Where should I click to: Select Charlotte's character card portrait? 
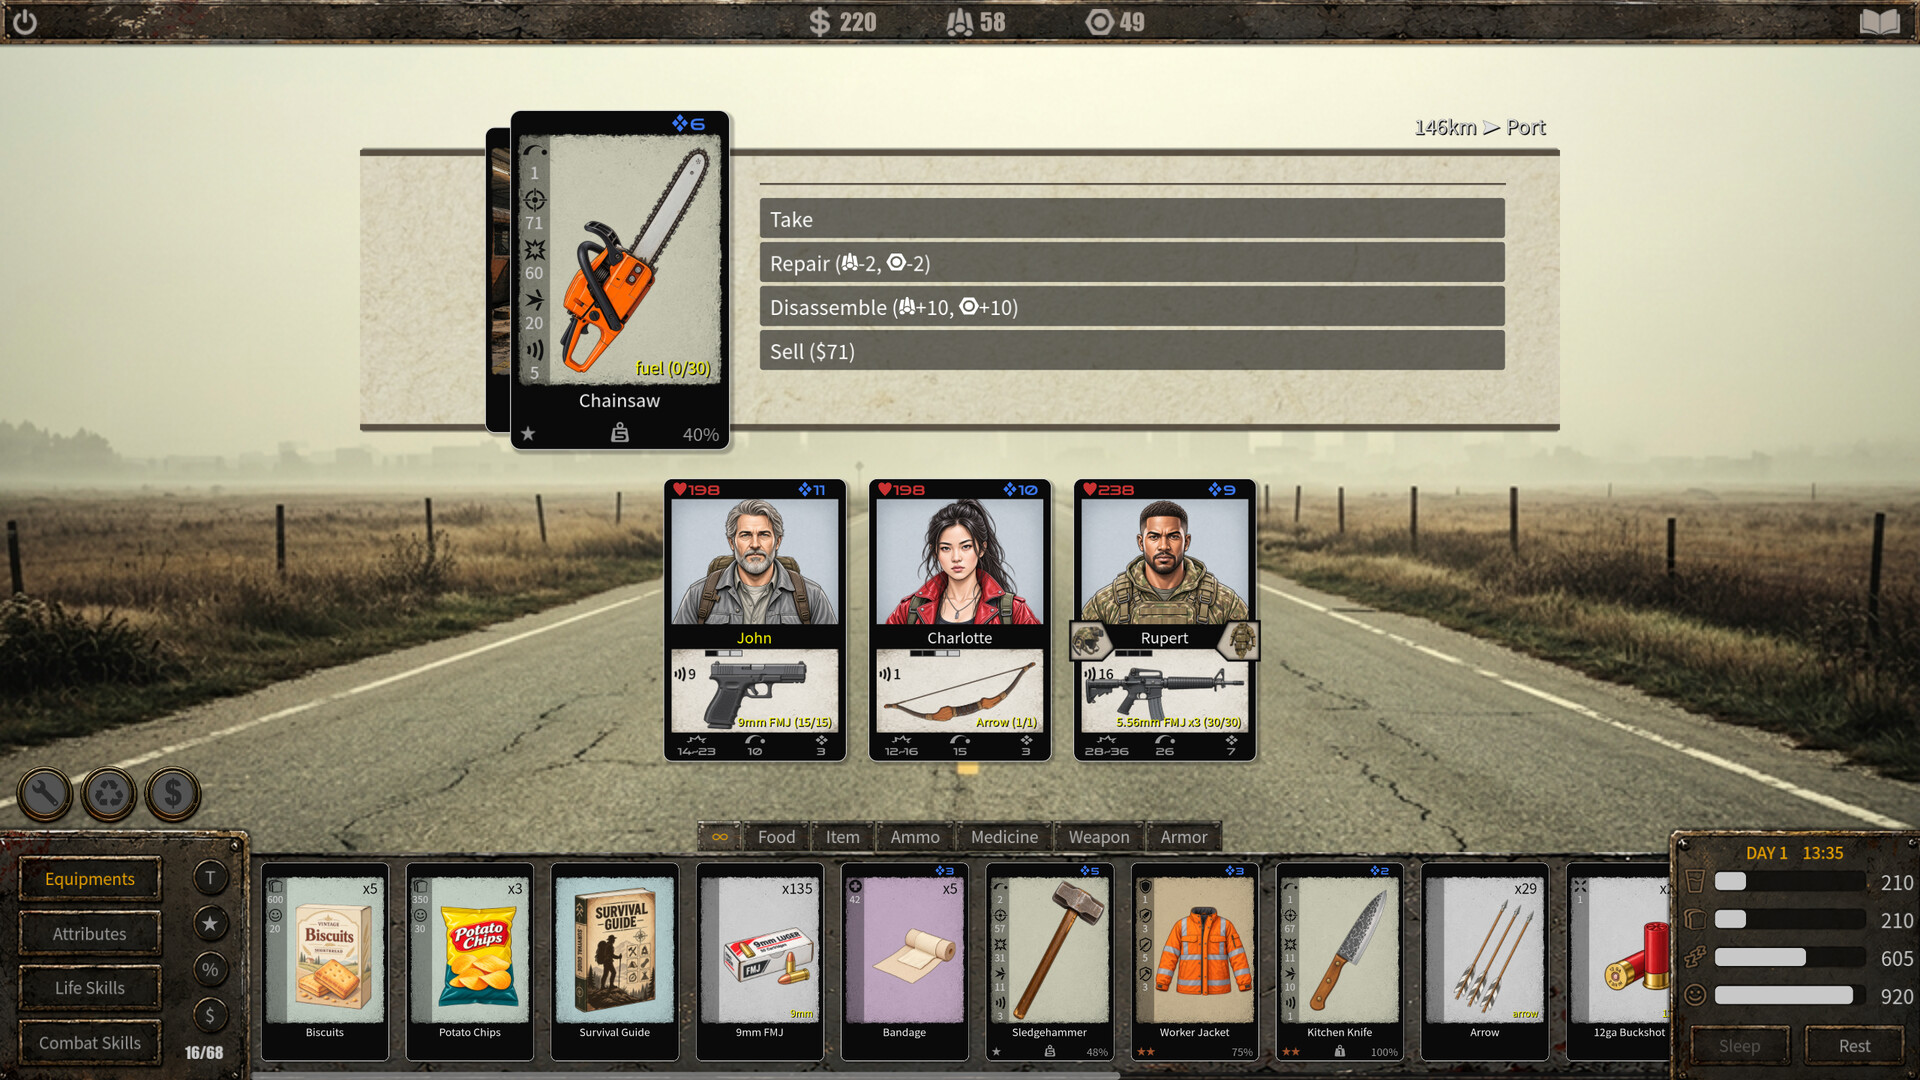[x=960, y=562]
